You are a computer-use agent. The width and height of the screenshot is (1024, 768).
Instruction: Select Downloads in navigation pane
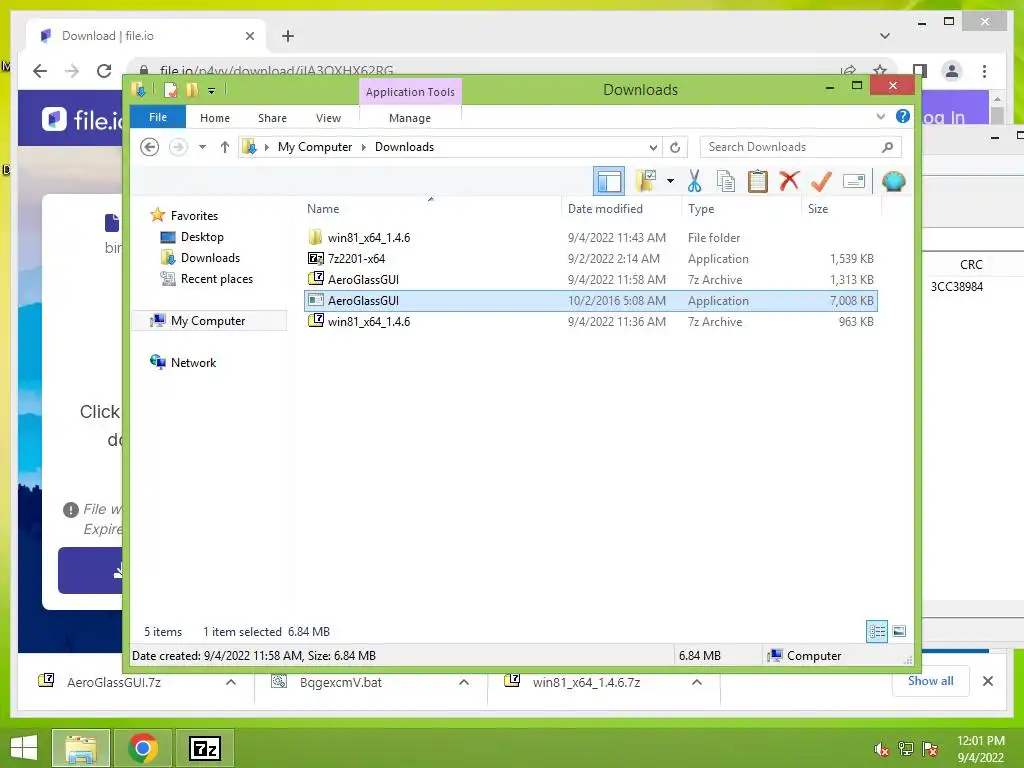click(x=210, y=258)
